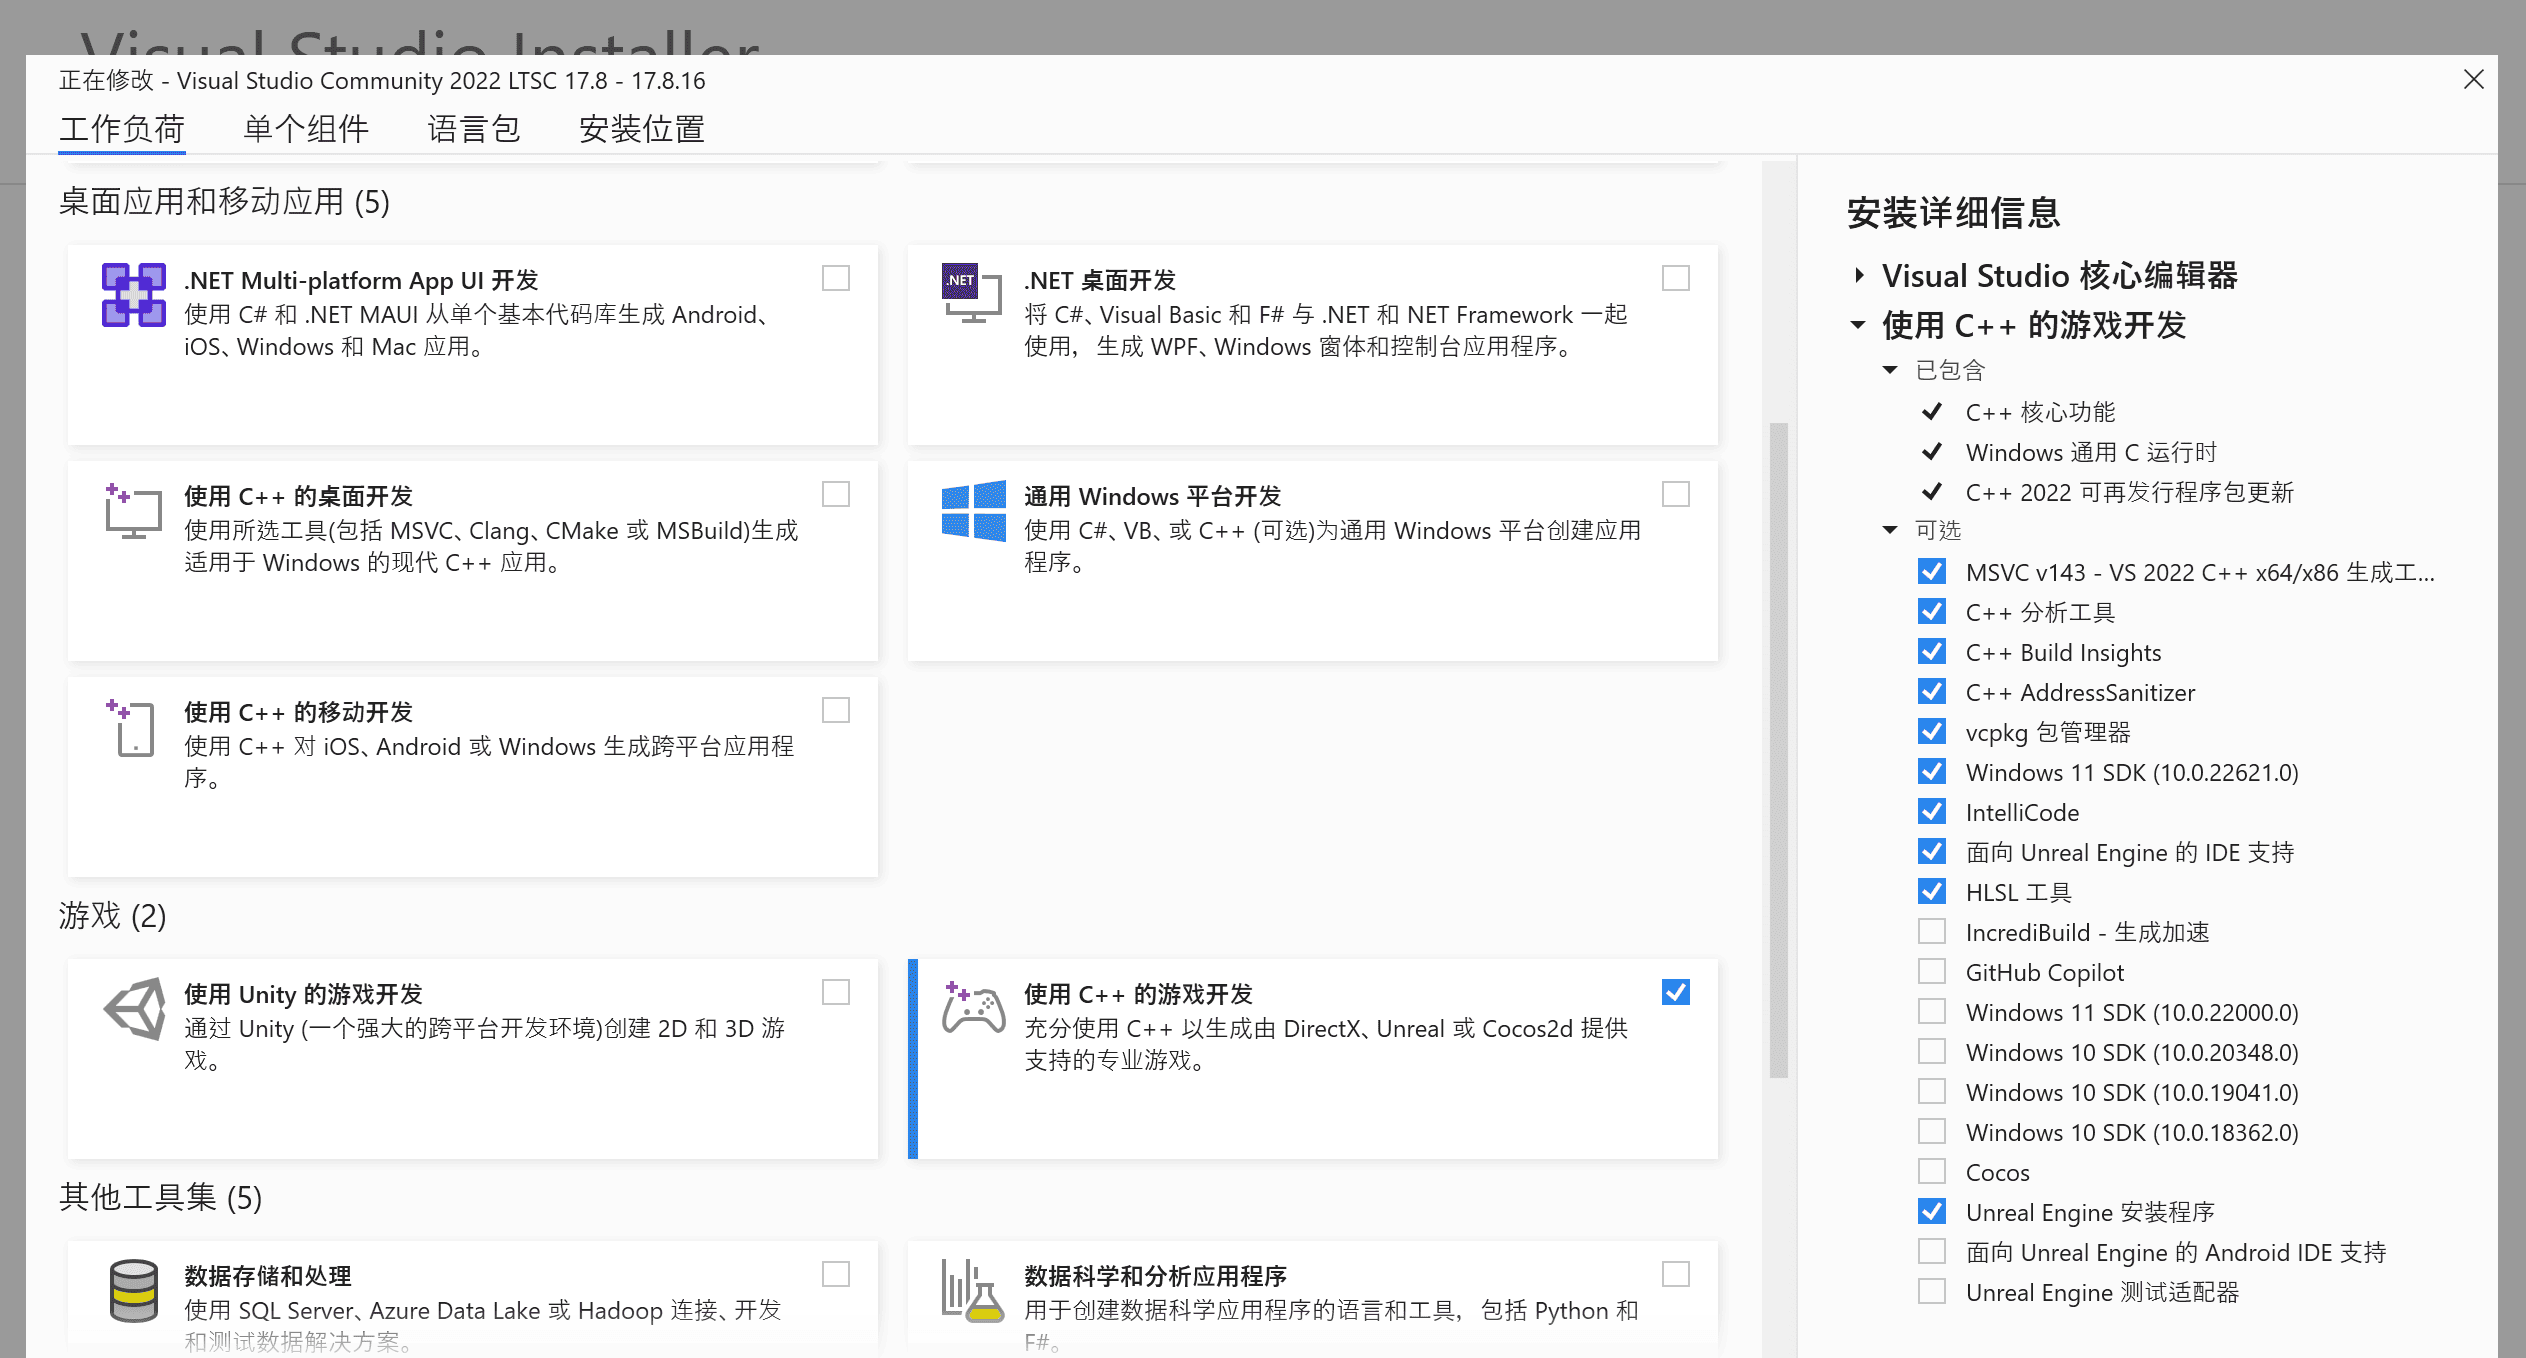This screenshot has height=1358, width=2526.
Task: Check Windows 10 SDK (10.0.18362.0)
Action: pos(1932,1131)
